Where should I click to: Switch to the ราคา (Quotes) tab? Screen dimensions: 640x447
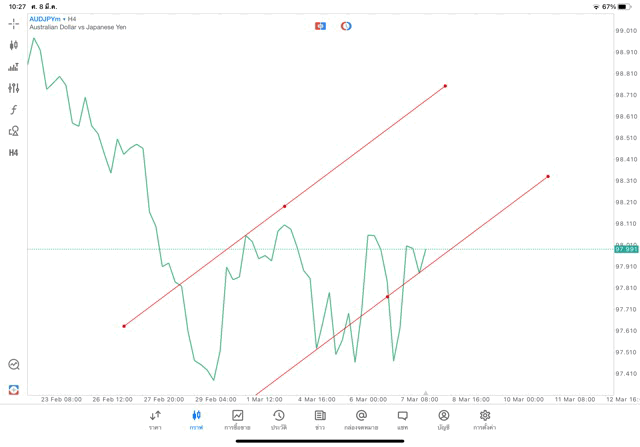(155, 419)
